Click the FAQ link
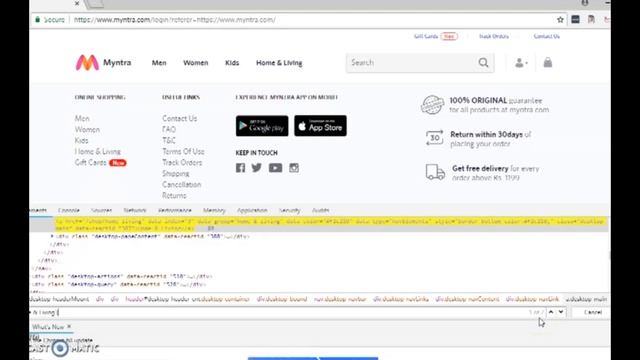The width and height of the screenshot is (640, 360). [169, 129]
